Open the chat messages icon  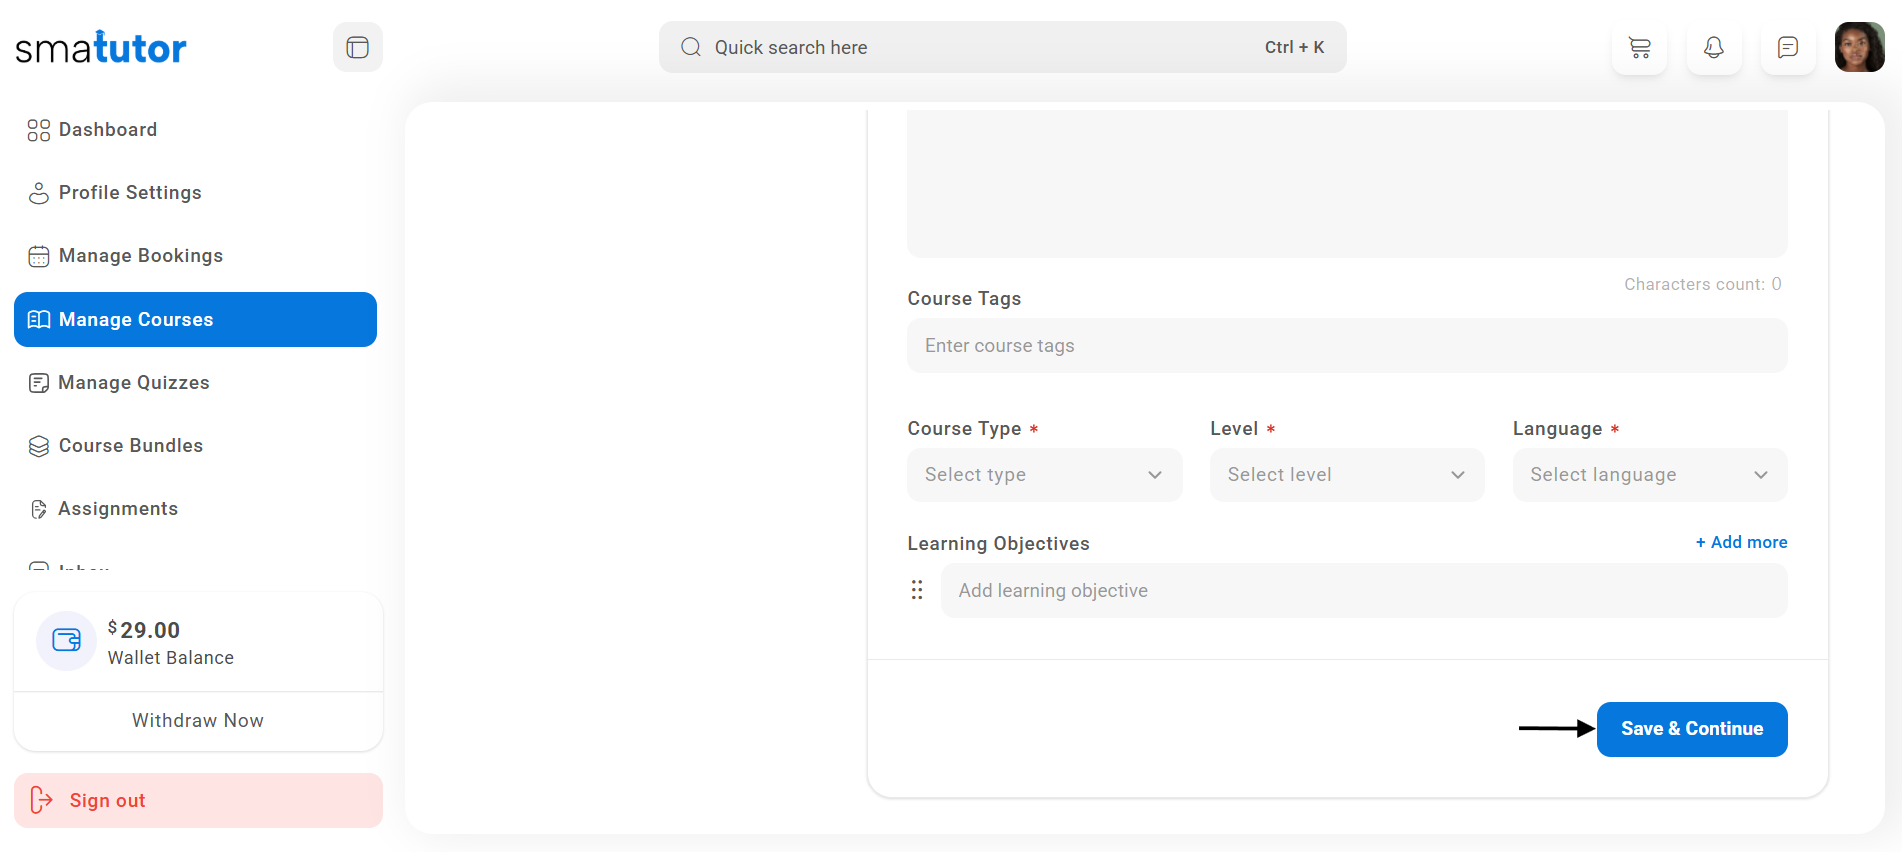[x=1787, y=48]
